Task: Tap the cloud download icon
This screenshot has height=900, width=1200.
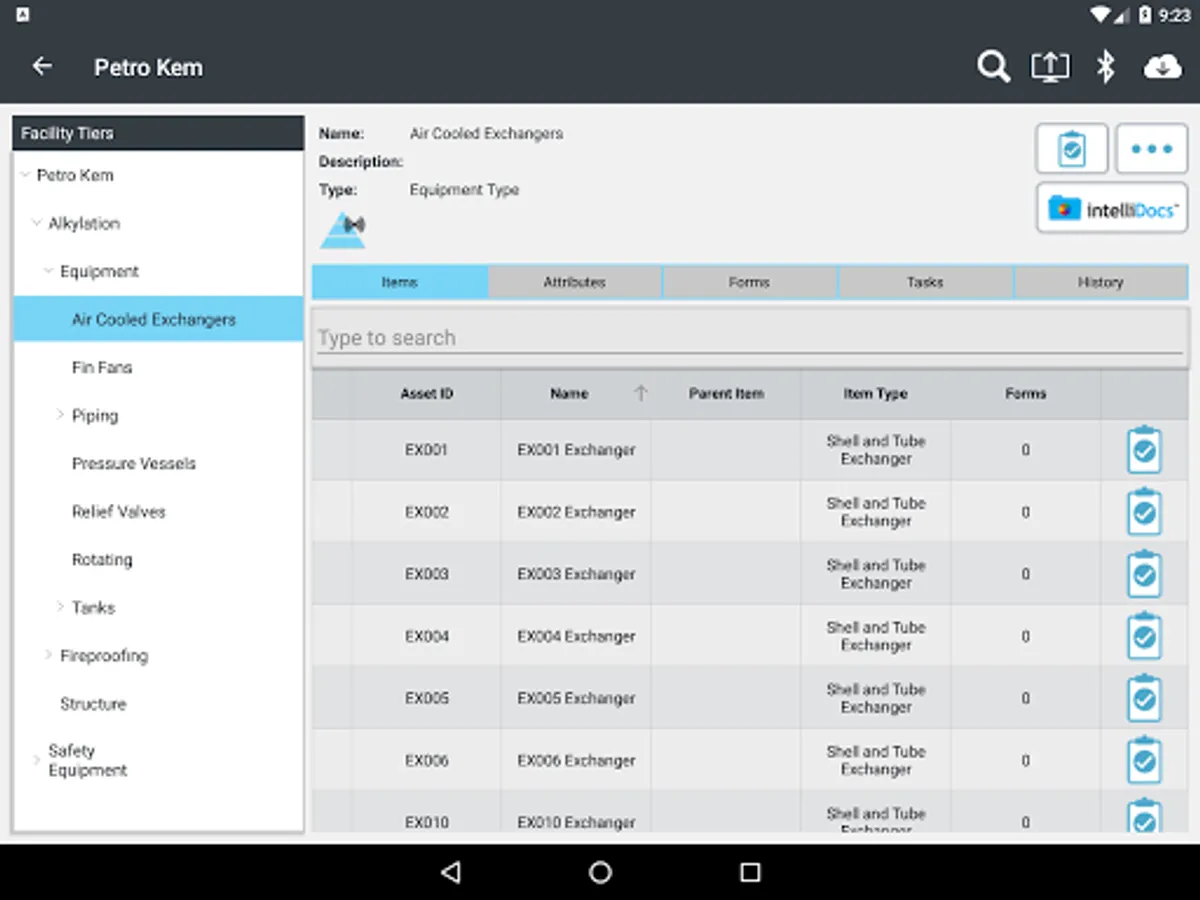Action: tap(1162, 67)
